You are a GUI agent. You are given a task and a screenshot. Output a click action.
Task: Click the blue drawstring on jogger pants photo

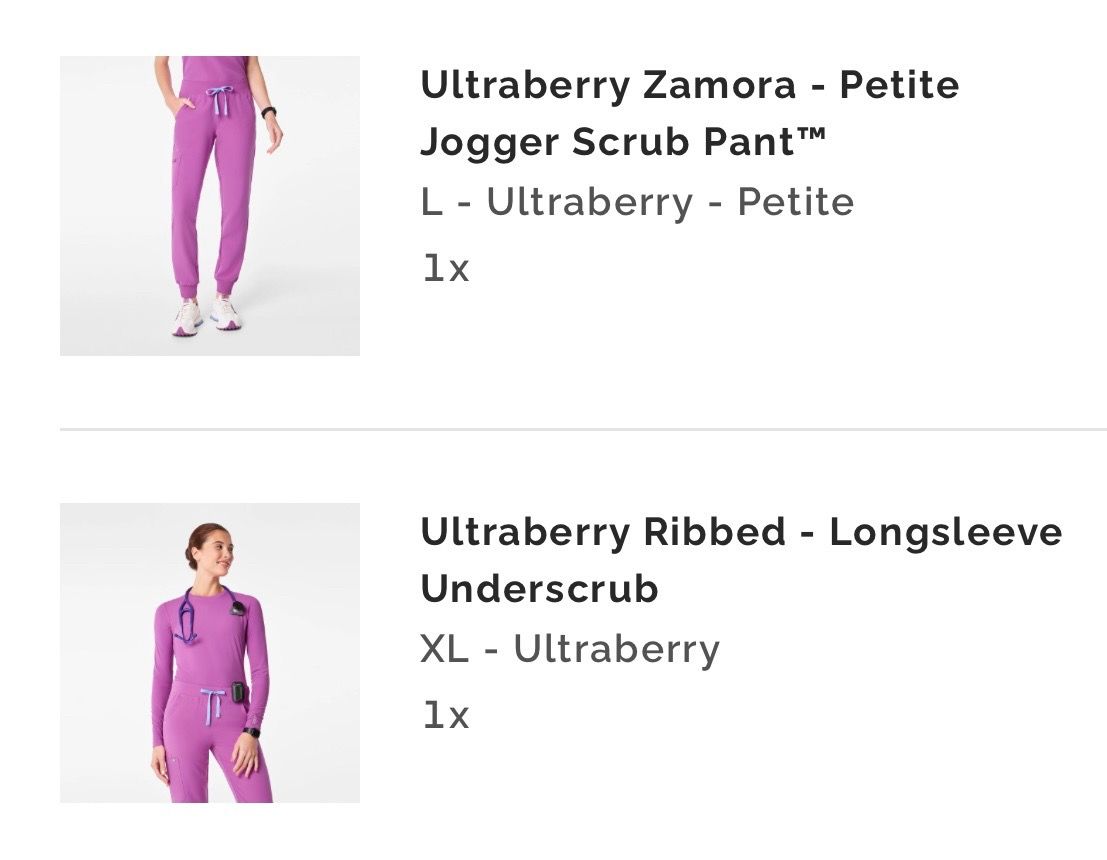(x=220, y=100)
